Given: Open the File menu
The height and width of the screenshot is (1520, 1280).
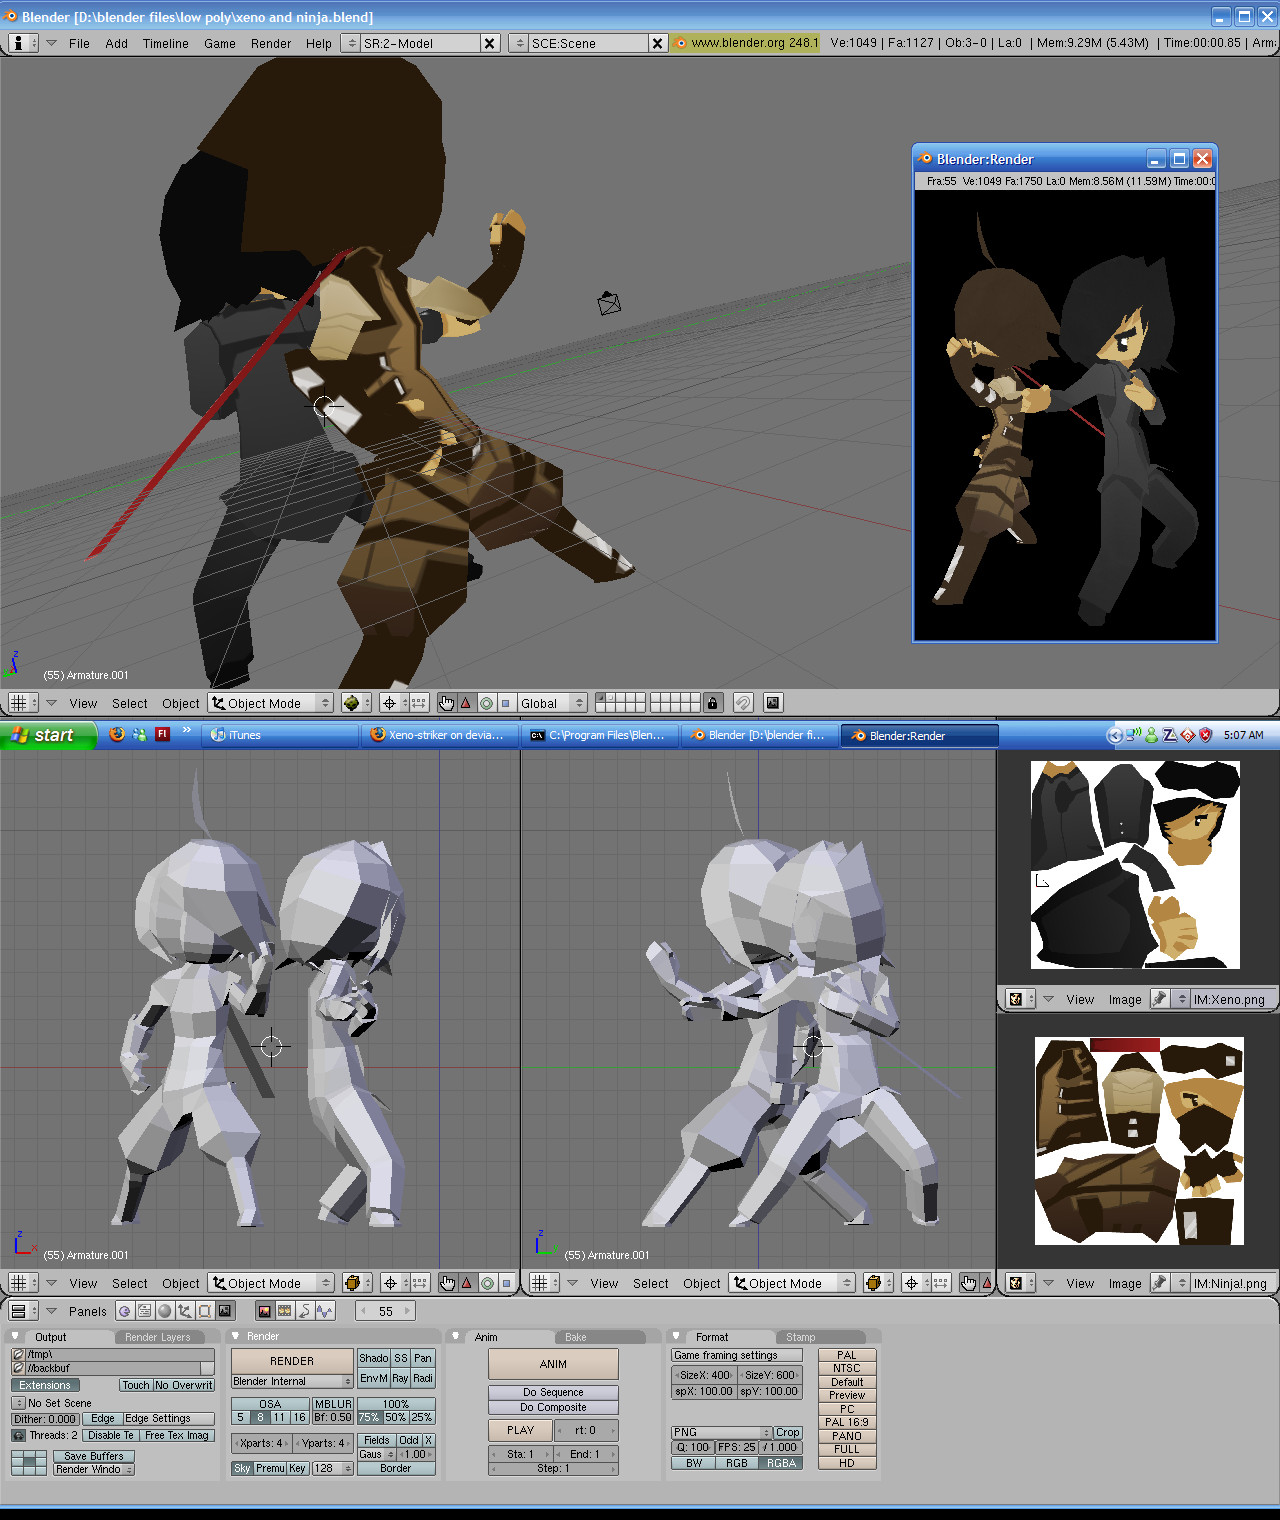Looking at the screenshot, I should tap(79, 43).
